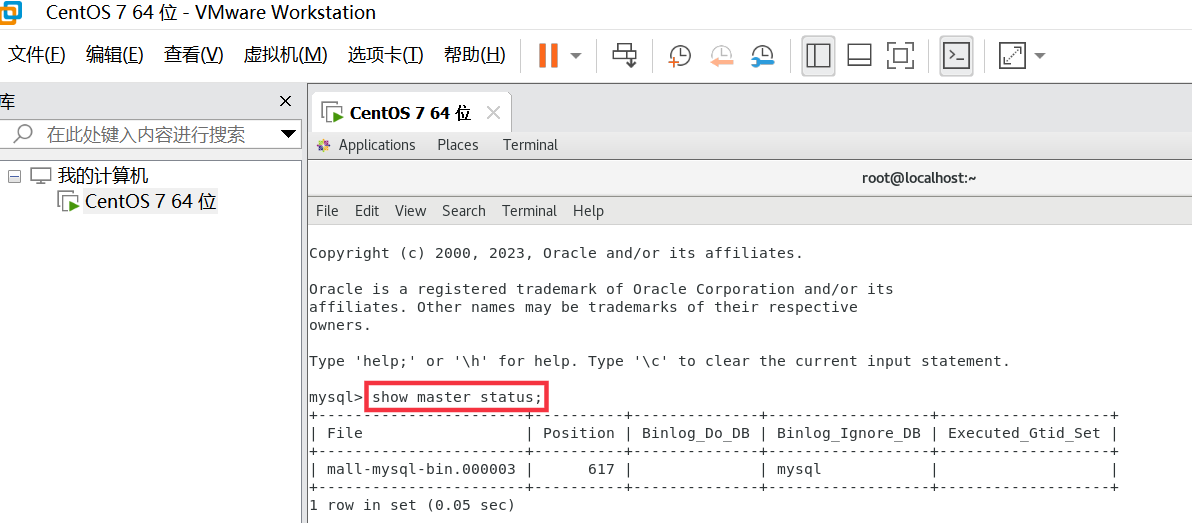This screenshot has width=1193, height=524.
Task: Toggle the console view icon
Action: tap(956, 56)
